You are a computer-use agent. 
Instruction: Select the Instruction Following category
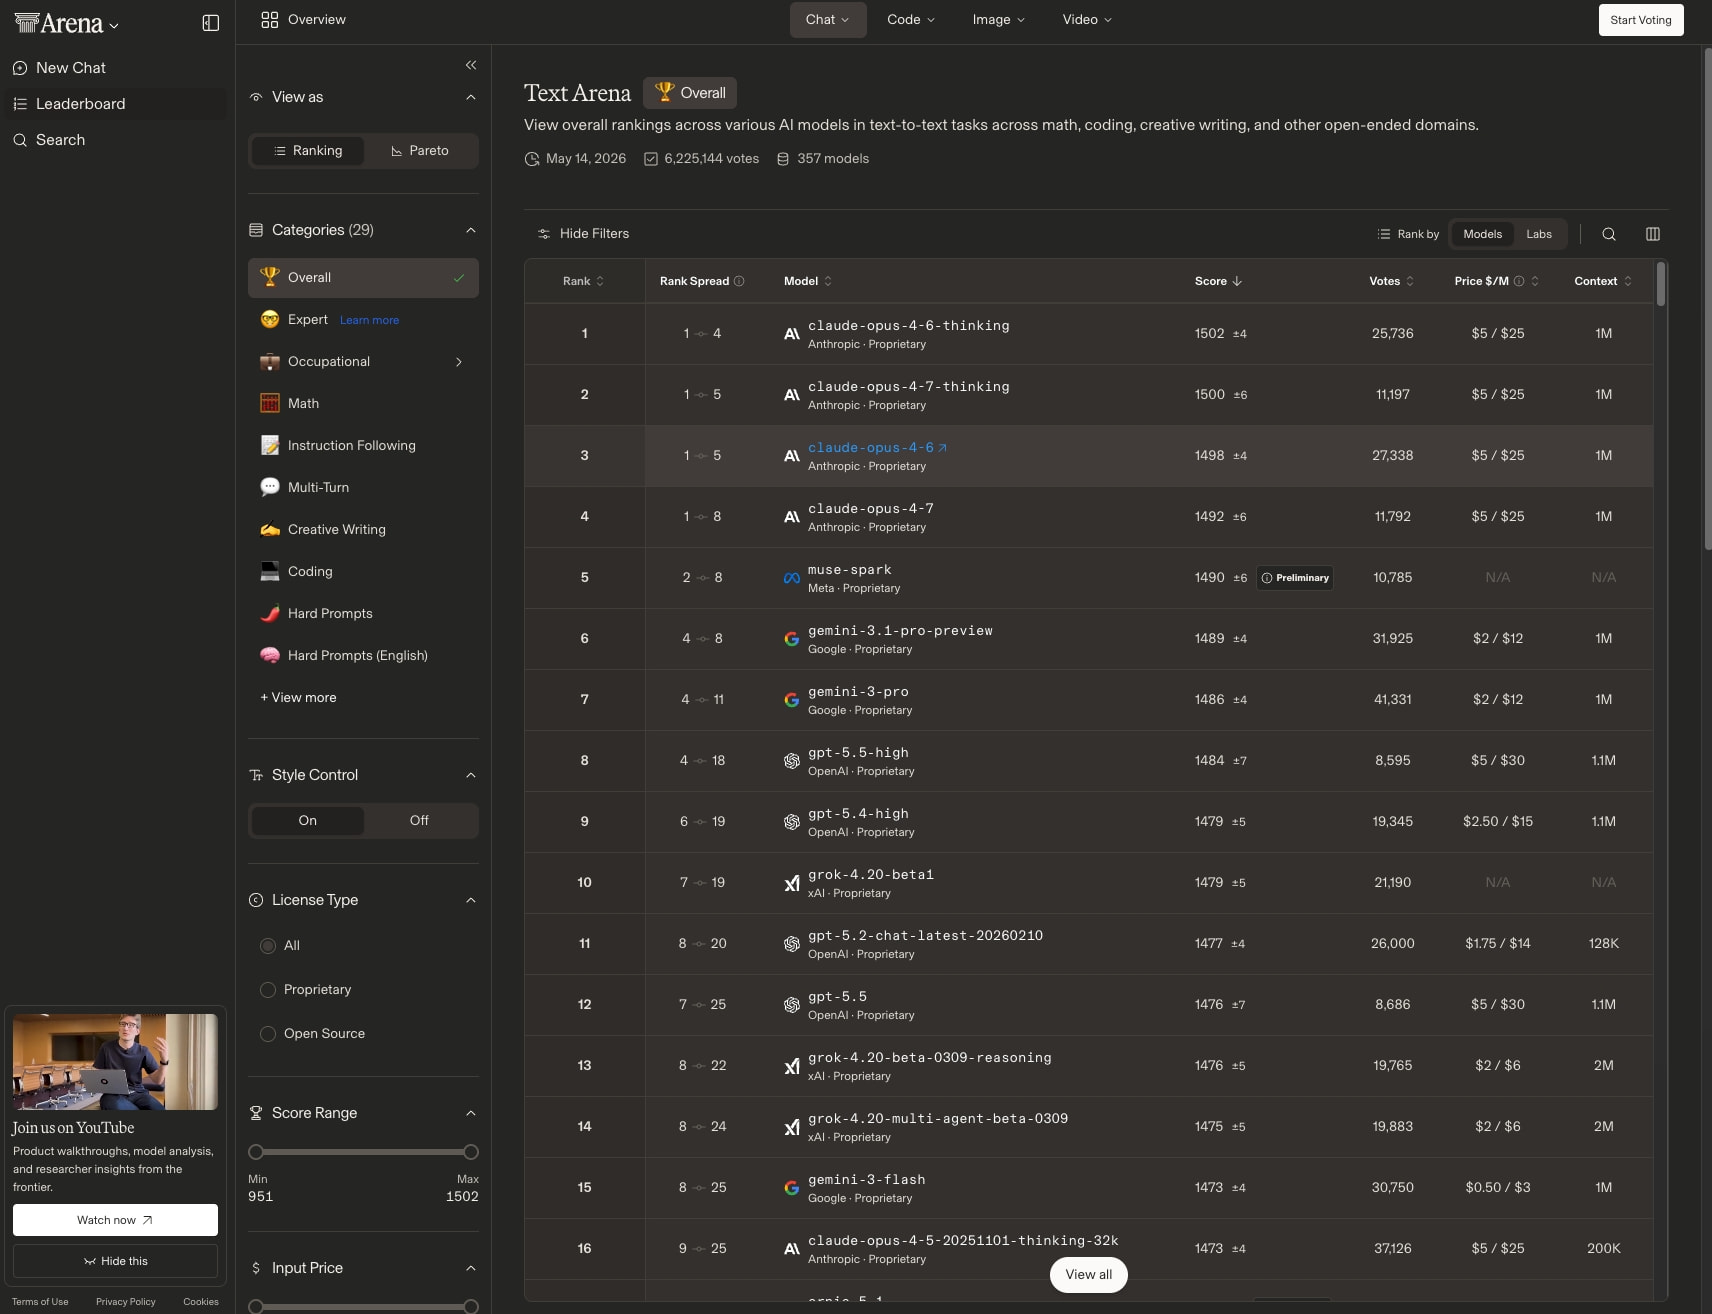point(363,446)
